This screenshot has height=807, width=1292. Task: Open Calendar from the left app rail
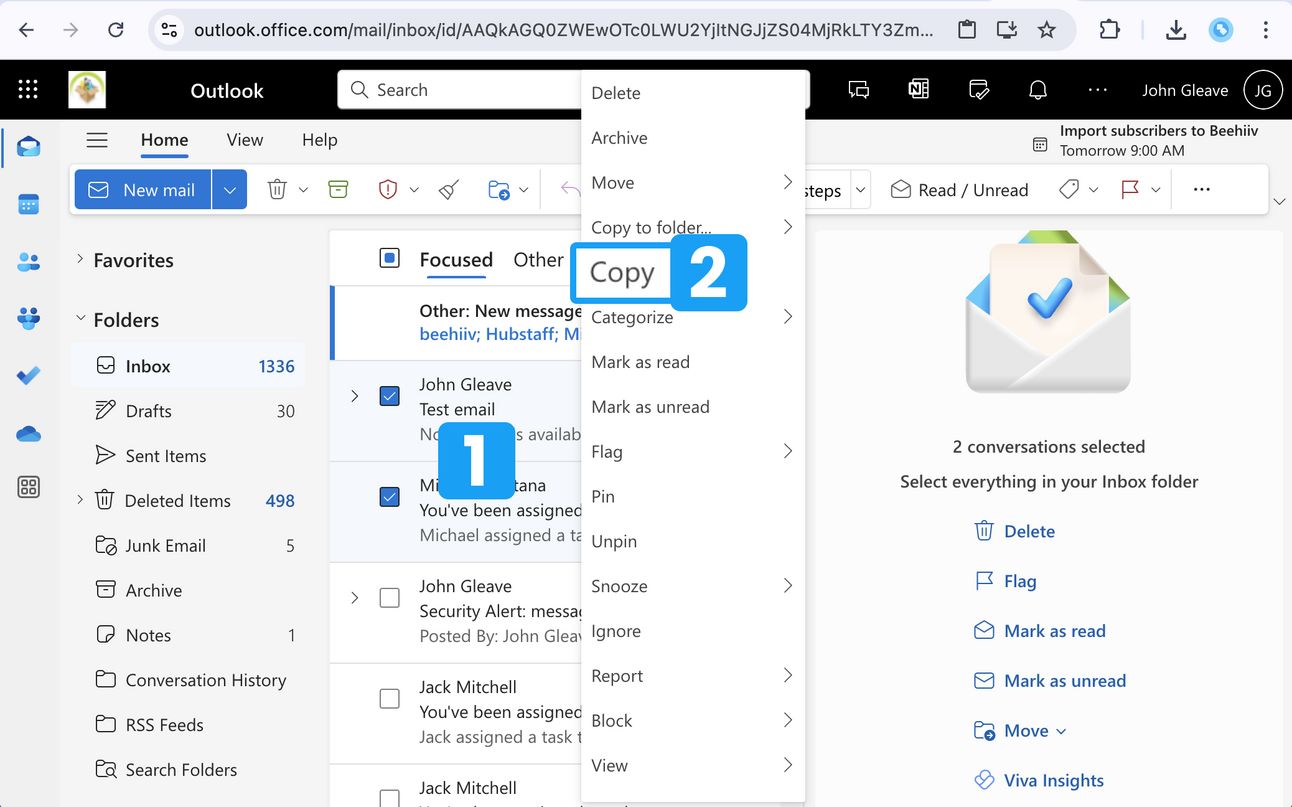pyautogui.click(x=29, y=205)
